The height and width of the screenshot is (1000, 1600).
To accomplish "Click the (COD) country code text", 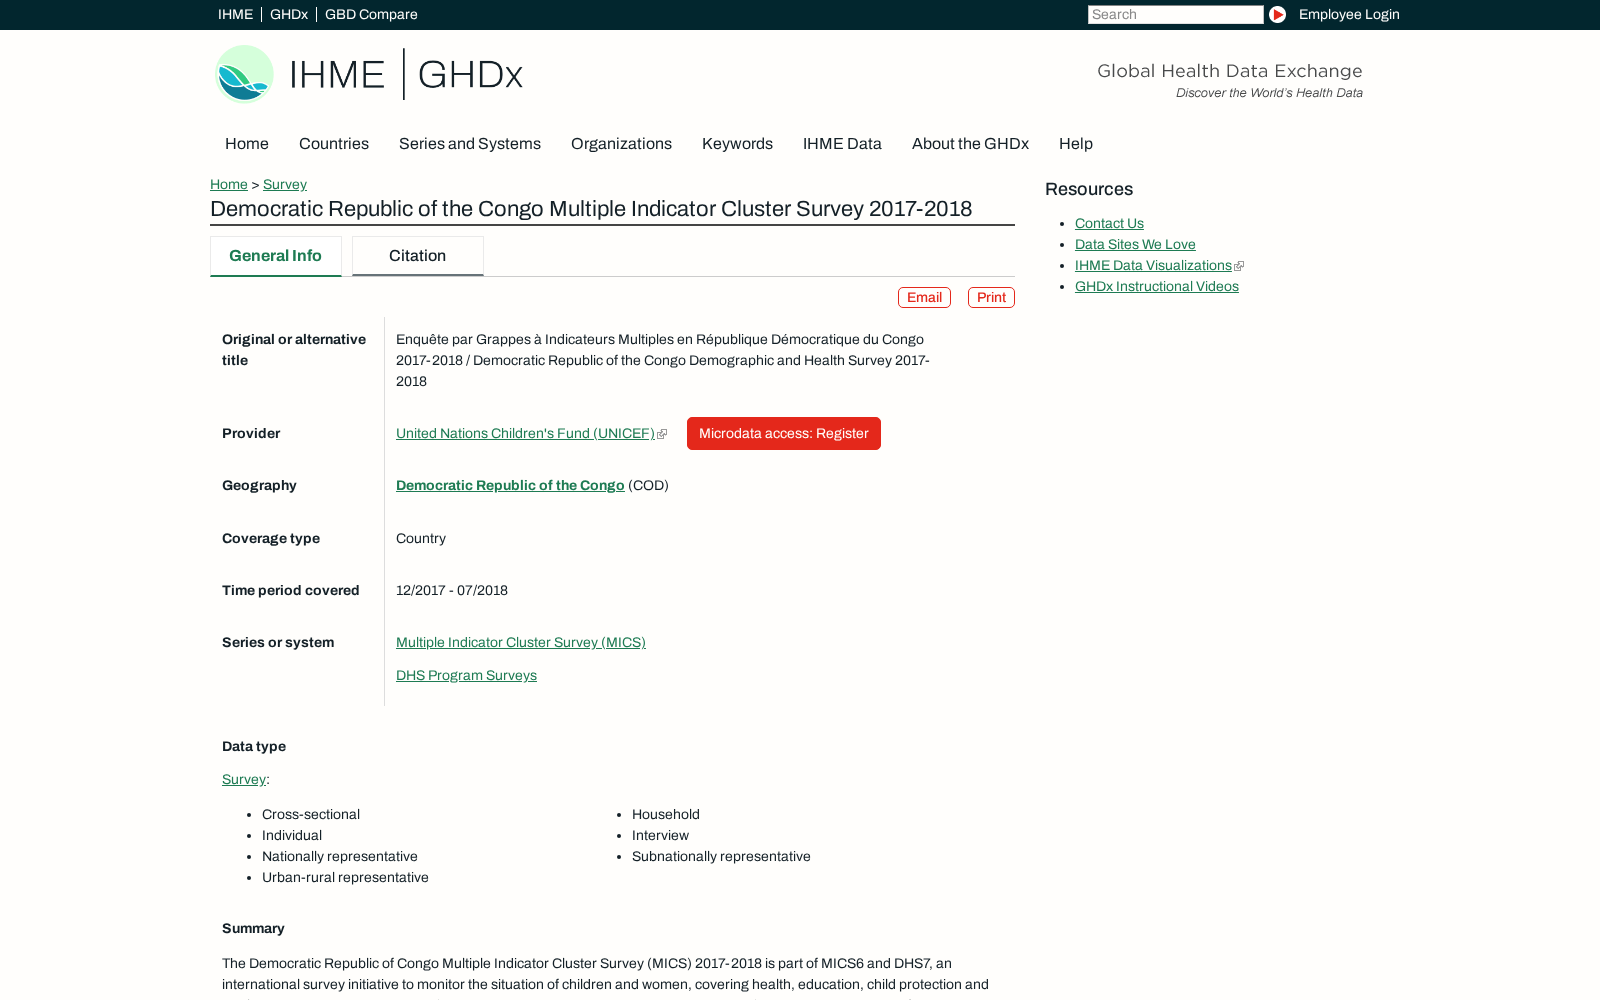I will (x=648, y=485).
